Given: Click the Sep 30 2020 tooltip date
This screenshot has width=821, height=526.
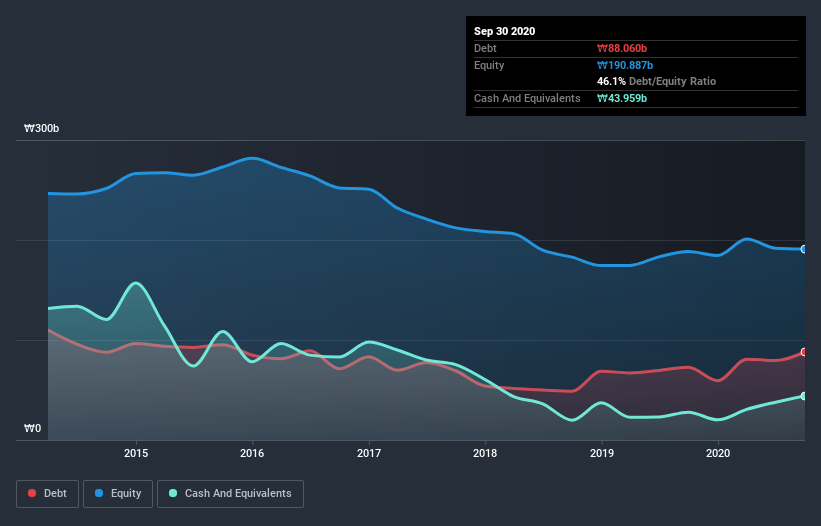Looking at the screenshot, I should click(x=505, y=31).
